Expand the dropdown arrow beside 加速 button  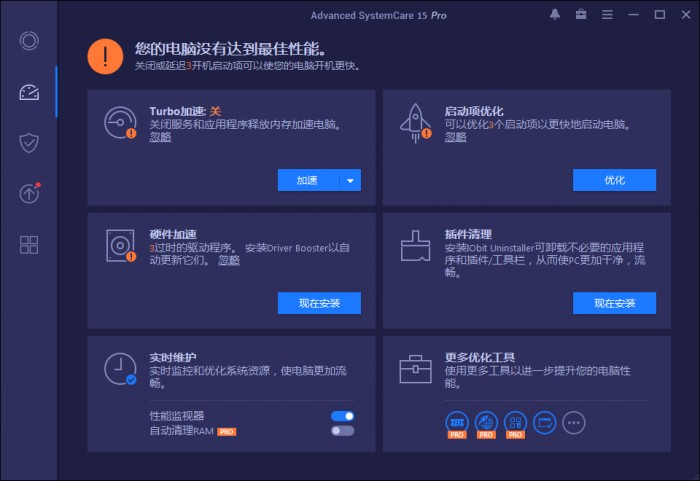(349, 181)
